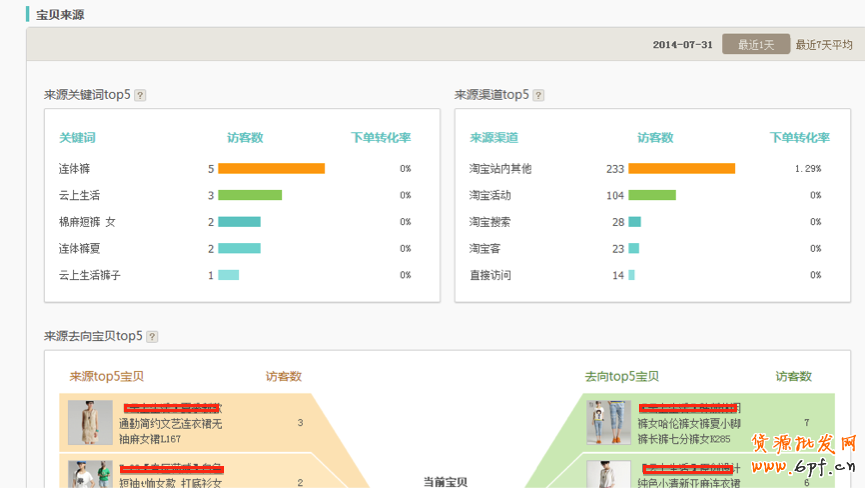
Task: Select the 最近1天 tab
Action: 756,45
